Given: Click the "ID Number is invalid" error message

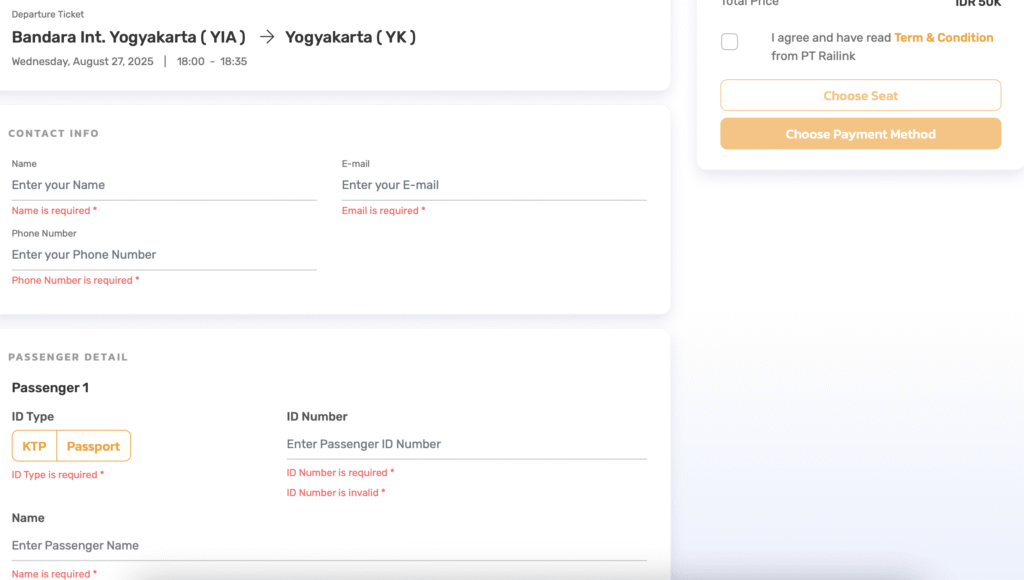Looking at the screenshot, I should point(335,493).
